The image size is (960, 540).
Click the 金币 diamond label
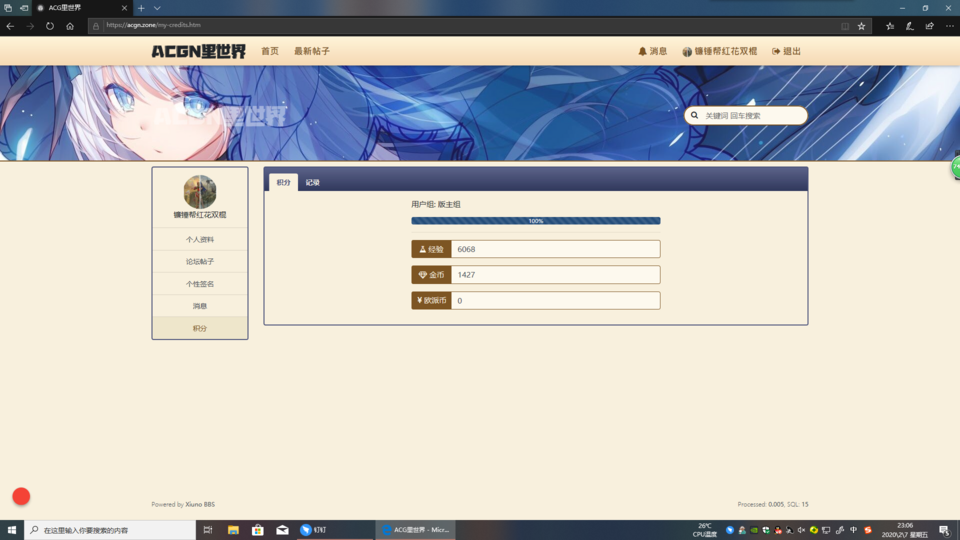point(431,275)
